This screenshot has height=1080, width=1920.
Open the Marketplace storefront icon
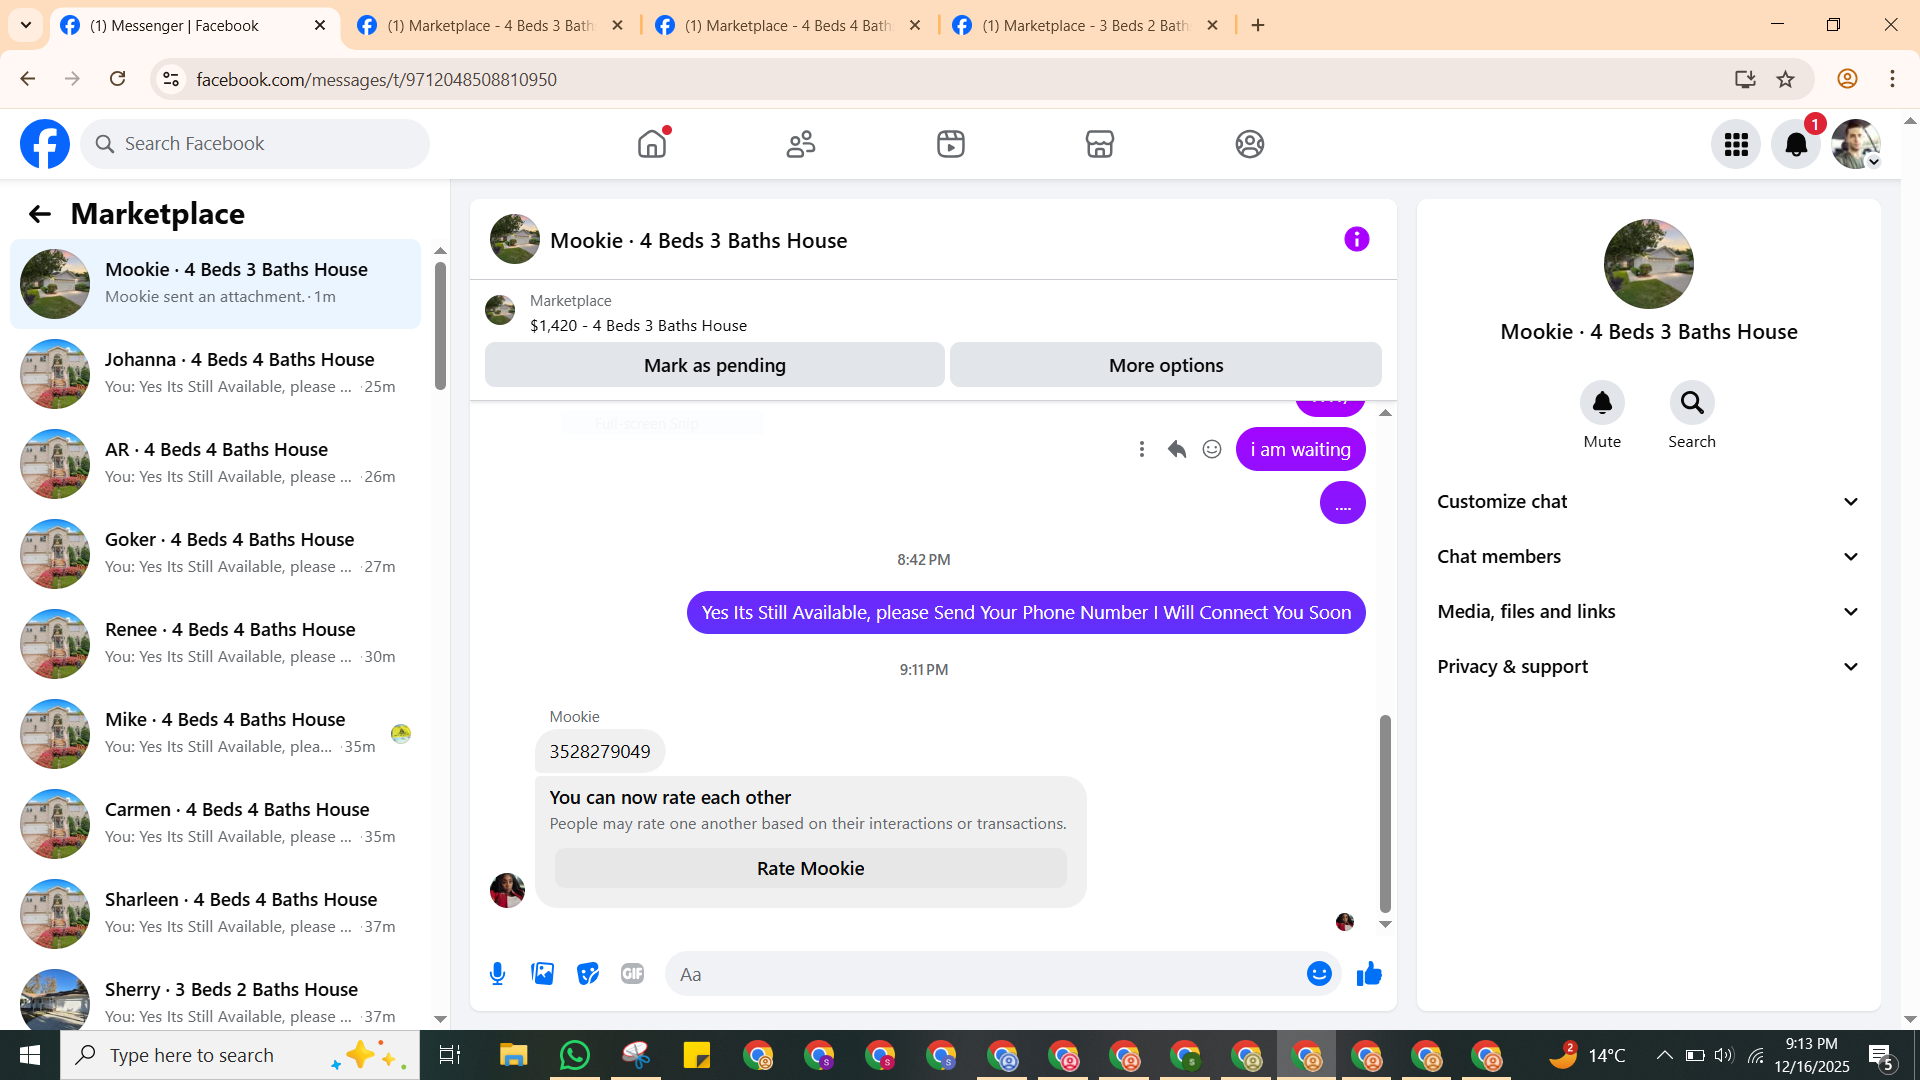[x=1100, y=144]
